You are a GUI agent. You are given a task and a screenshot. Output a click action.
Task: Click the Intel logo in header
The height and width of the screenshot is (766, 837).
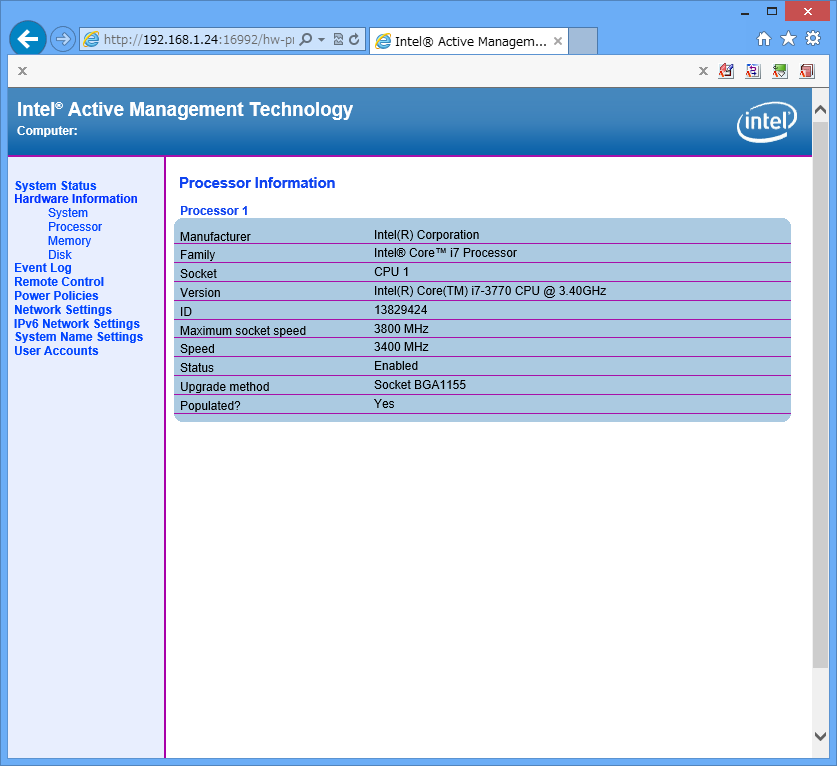[x=767, y=122]
